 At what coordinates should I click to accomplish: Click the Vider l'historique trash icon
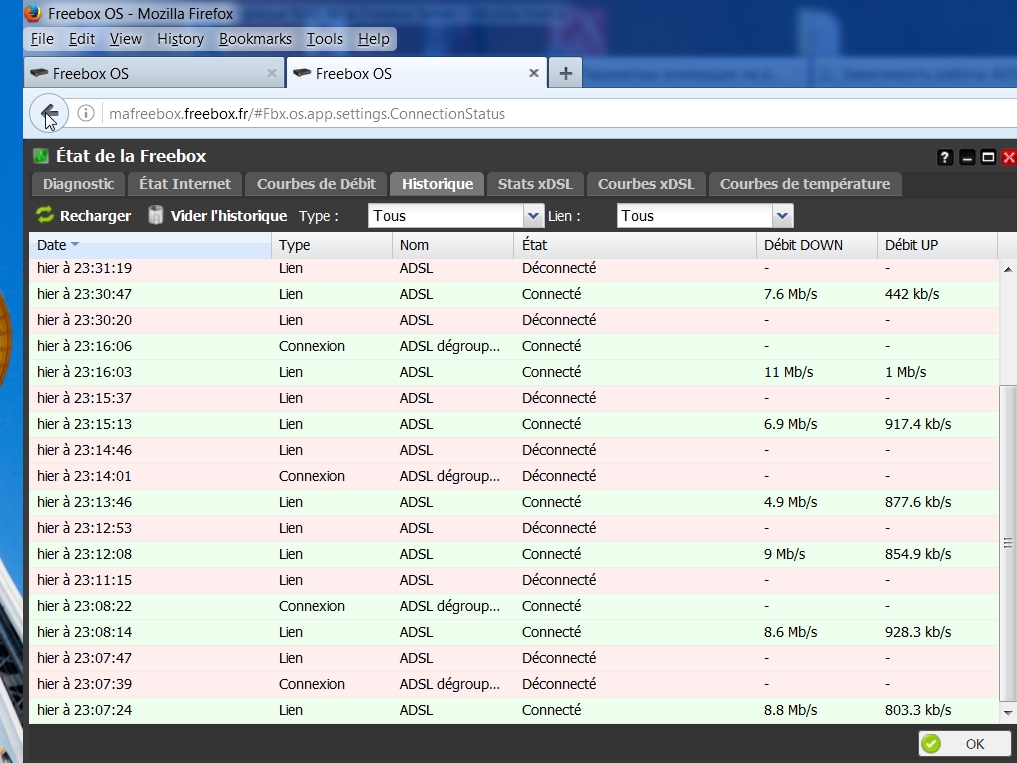click(156, 215)
